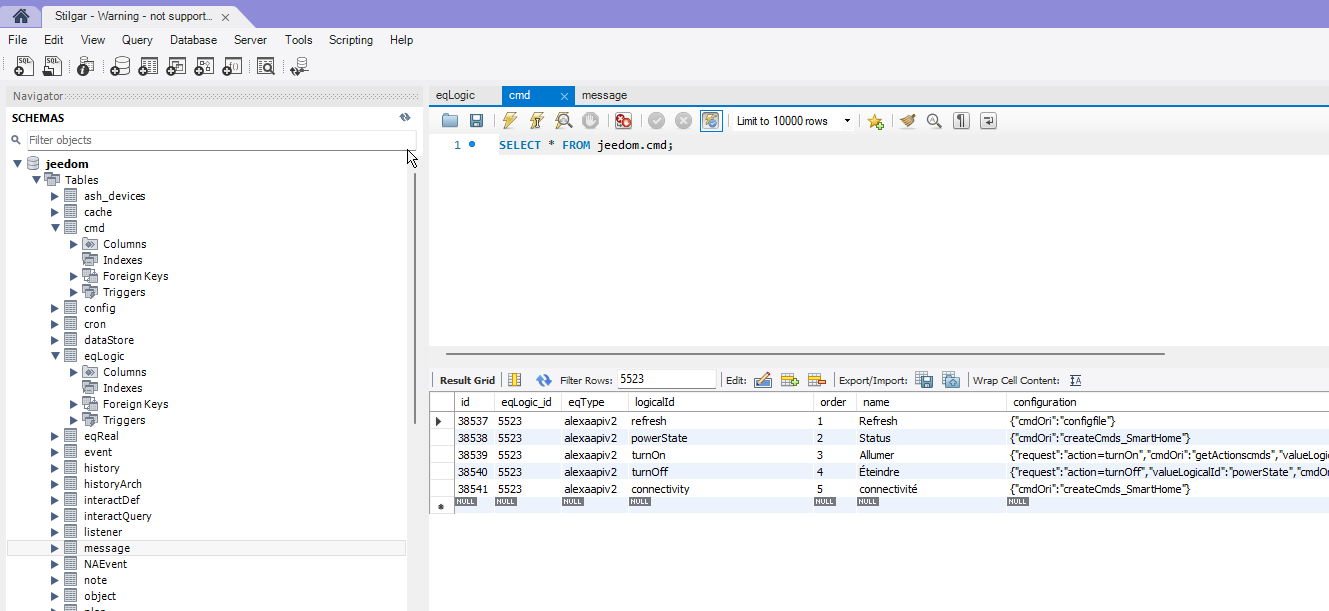Click the Explain query magnifier-lightning icon
This screenshot has width=1329, height=611.
(x=564, y=121)
